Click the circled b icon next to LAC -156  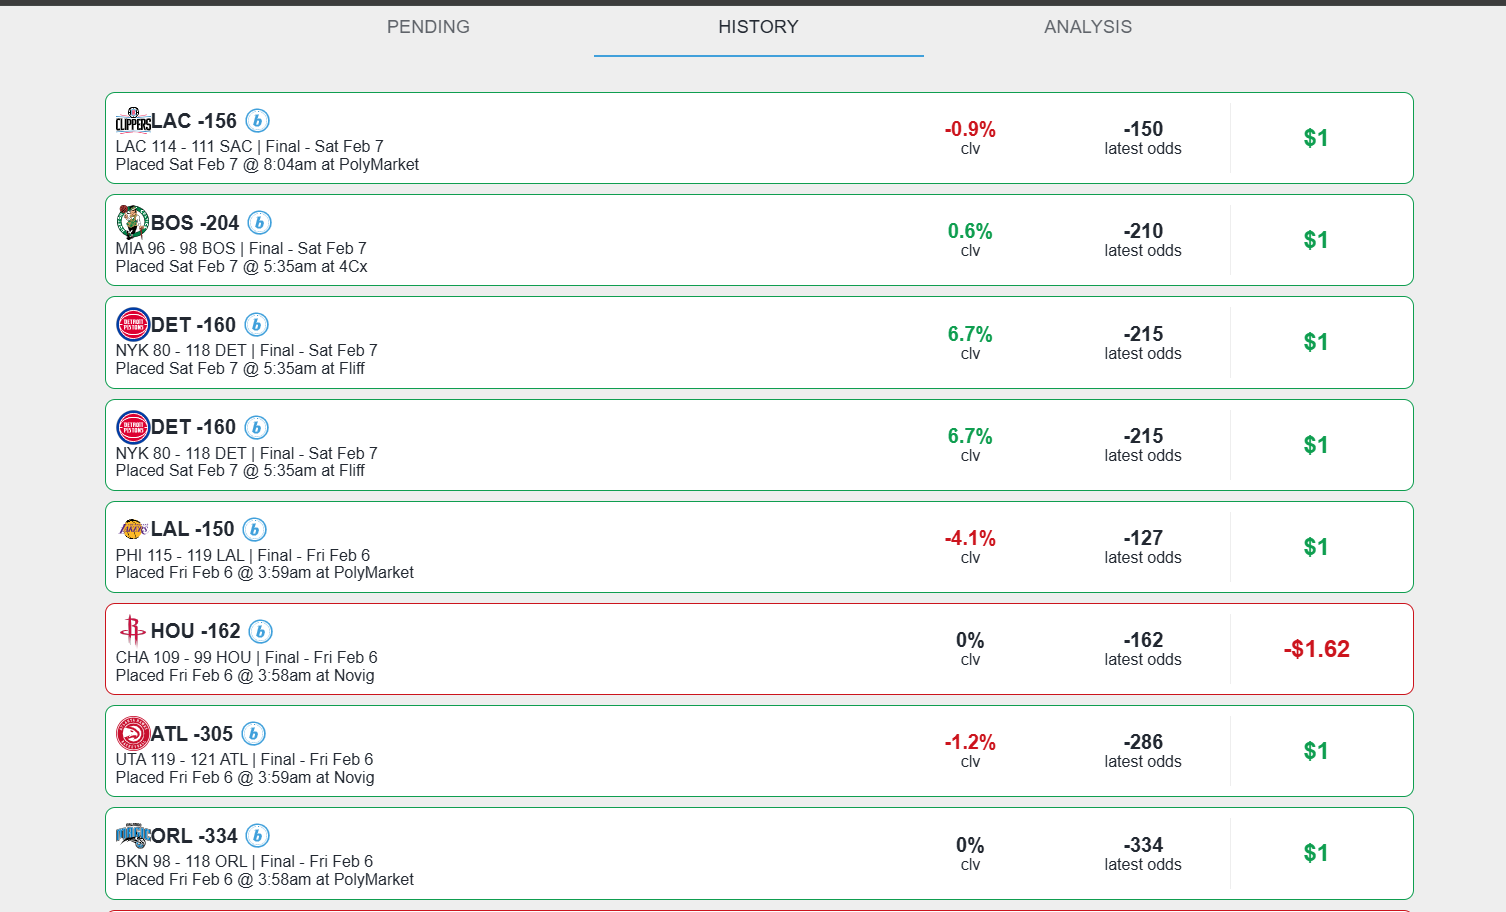(x=258, y=121)
